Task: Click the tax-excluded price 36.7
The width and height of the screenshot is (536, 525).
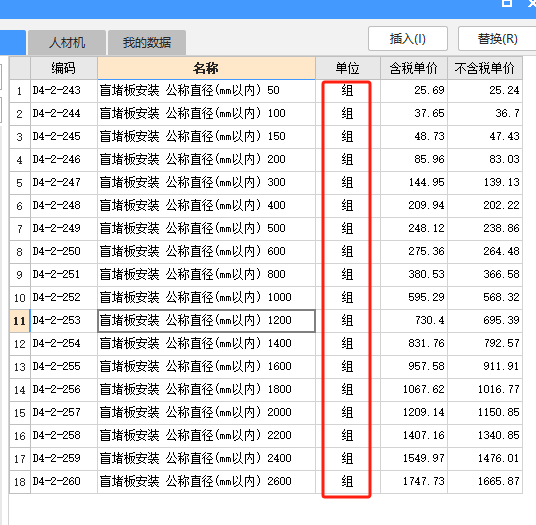Action: pos(485,113)
